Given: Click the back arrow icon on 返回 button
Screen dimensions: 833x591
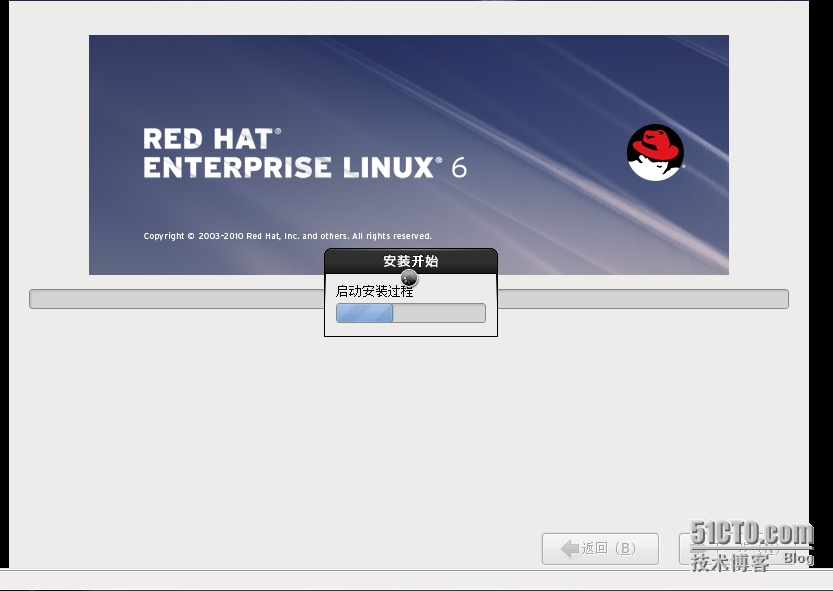Looking at the screenshot, I should (570, 548).
